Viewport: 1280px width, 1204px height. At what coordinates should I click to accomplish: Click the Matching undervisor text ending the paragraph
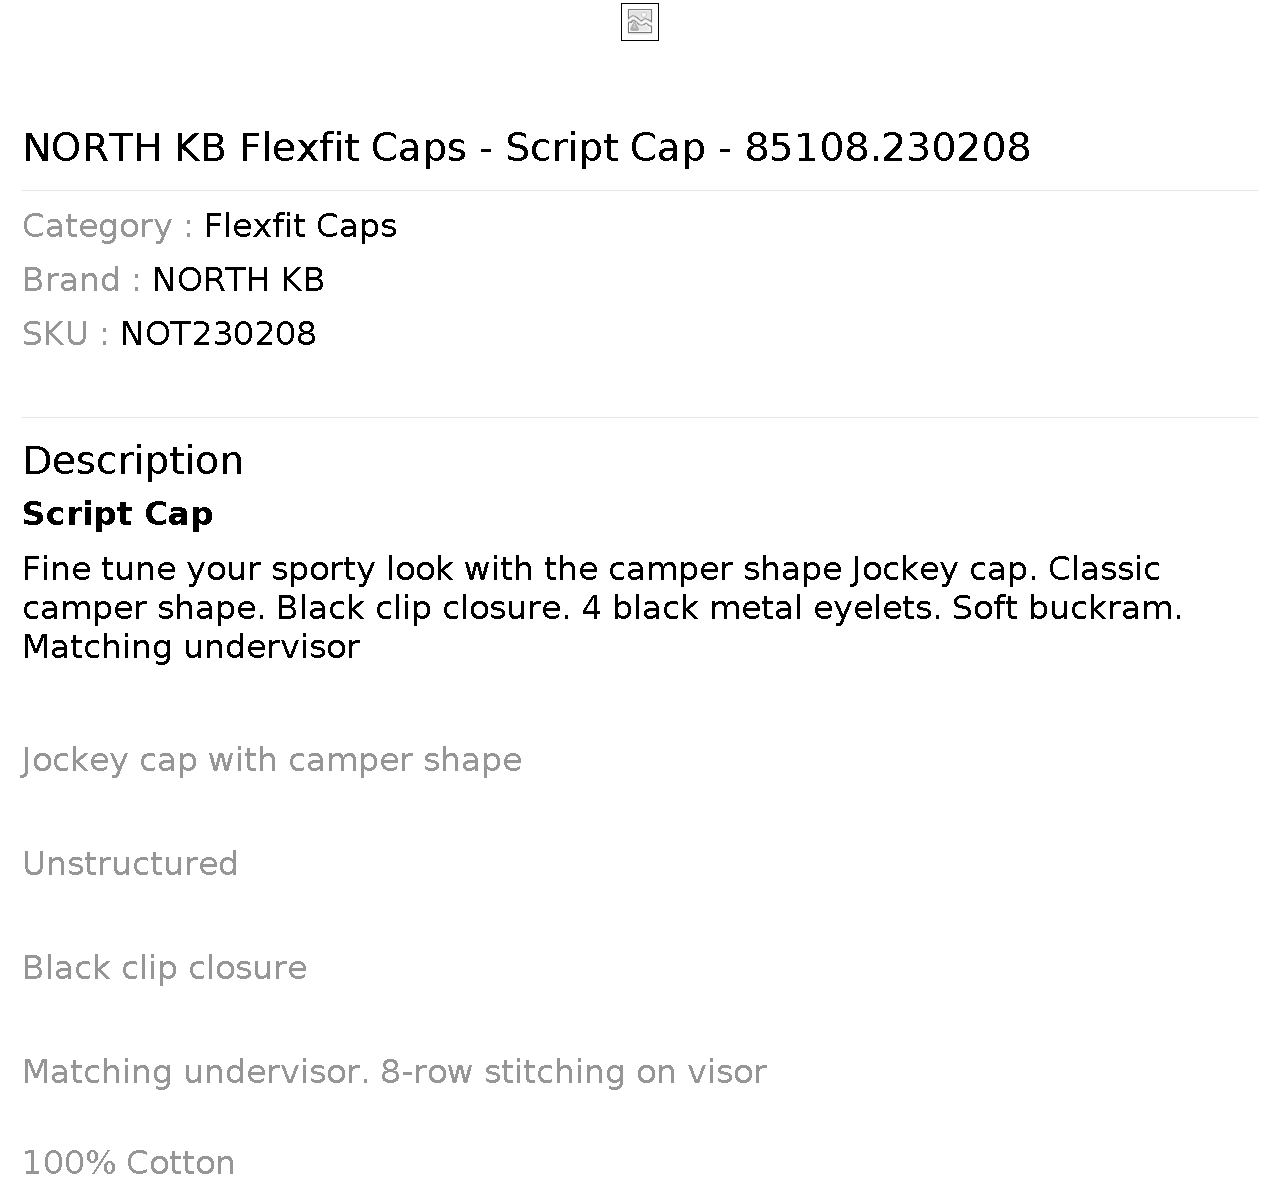191,647
